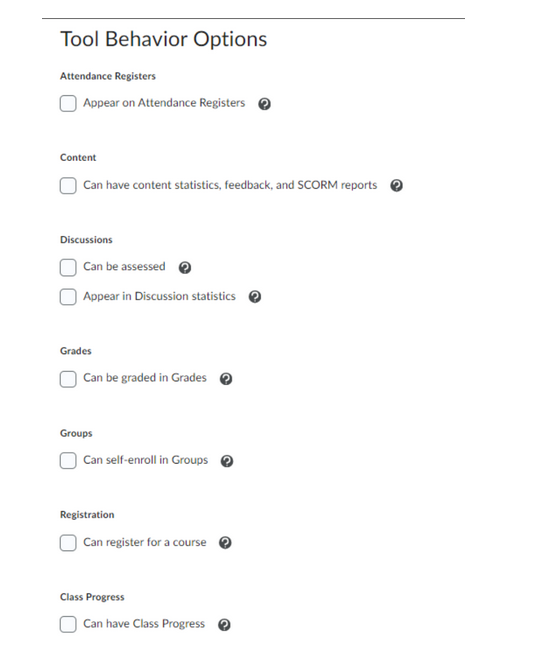
Task: Show help for Can be assessed
Action: coord(185,267)
